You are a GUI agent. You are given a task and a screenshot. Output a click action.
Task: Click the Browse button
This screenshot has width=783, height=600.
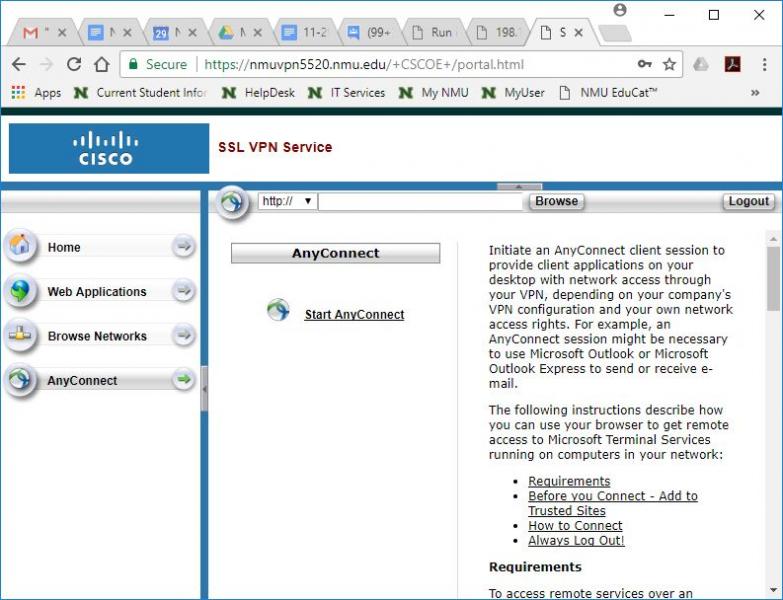[x=556, y=201]
